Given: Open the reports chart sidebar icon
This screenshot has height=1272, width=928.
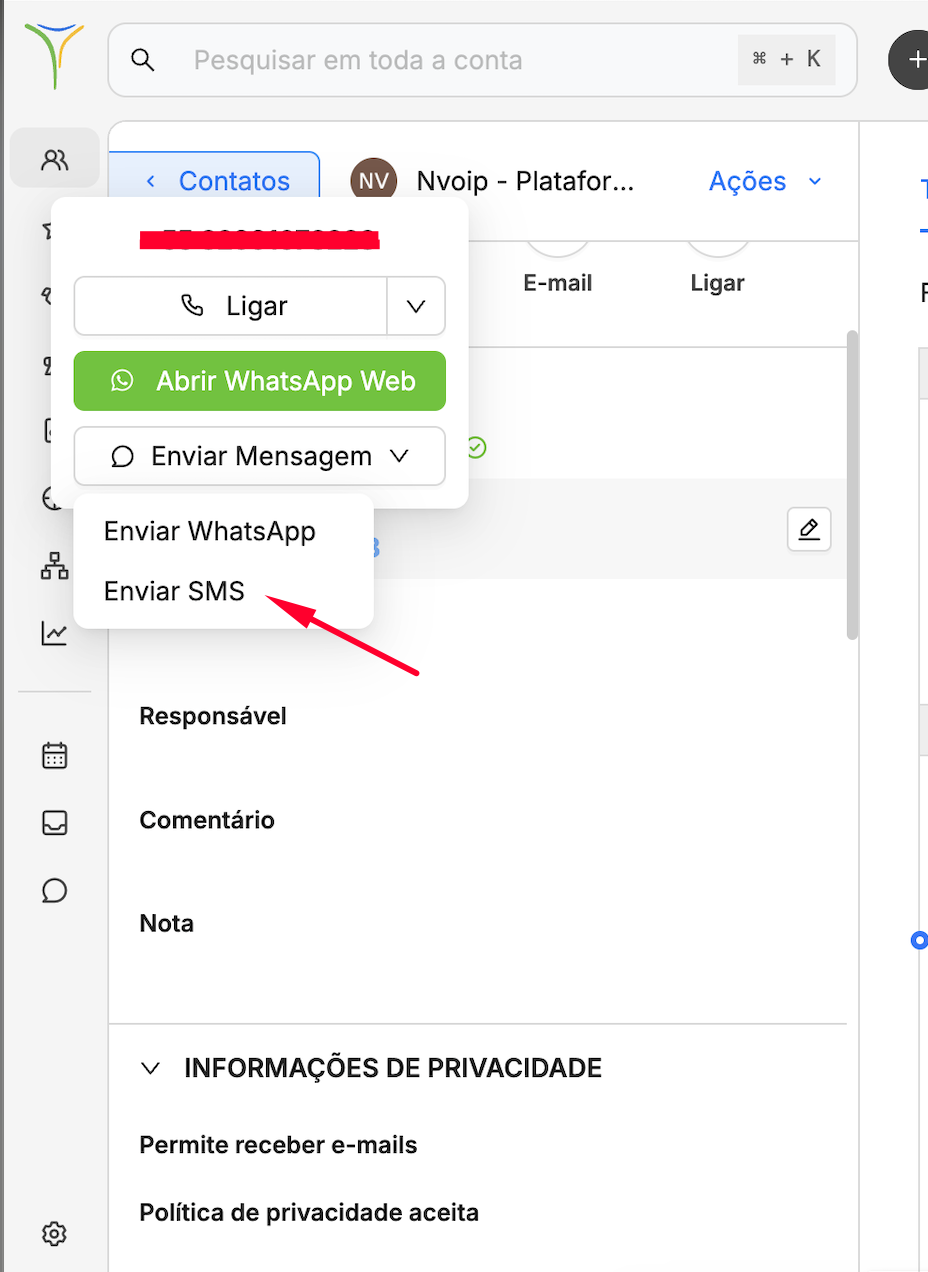Looking at the screenshot, I should tap(54, 633).
